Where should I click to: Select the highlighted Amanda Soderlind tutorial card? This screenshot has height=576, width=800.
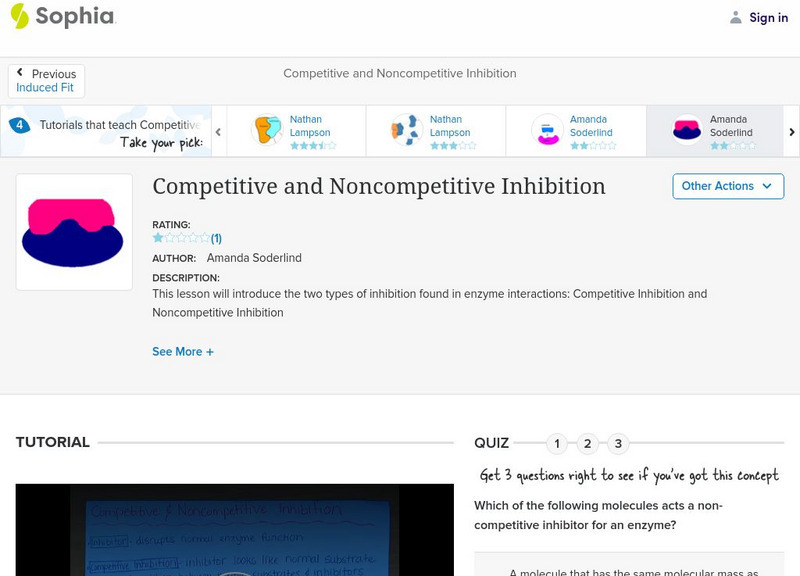click(715, 131)
